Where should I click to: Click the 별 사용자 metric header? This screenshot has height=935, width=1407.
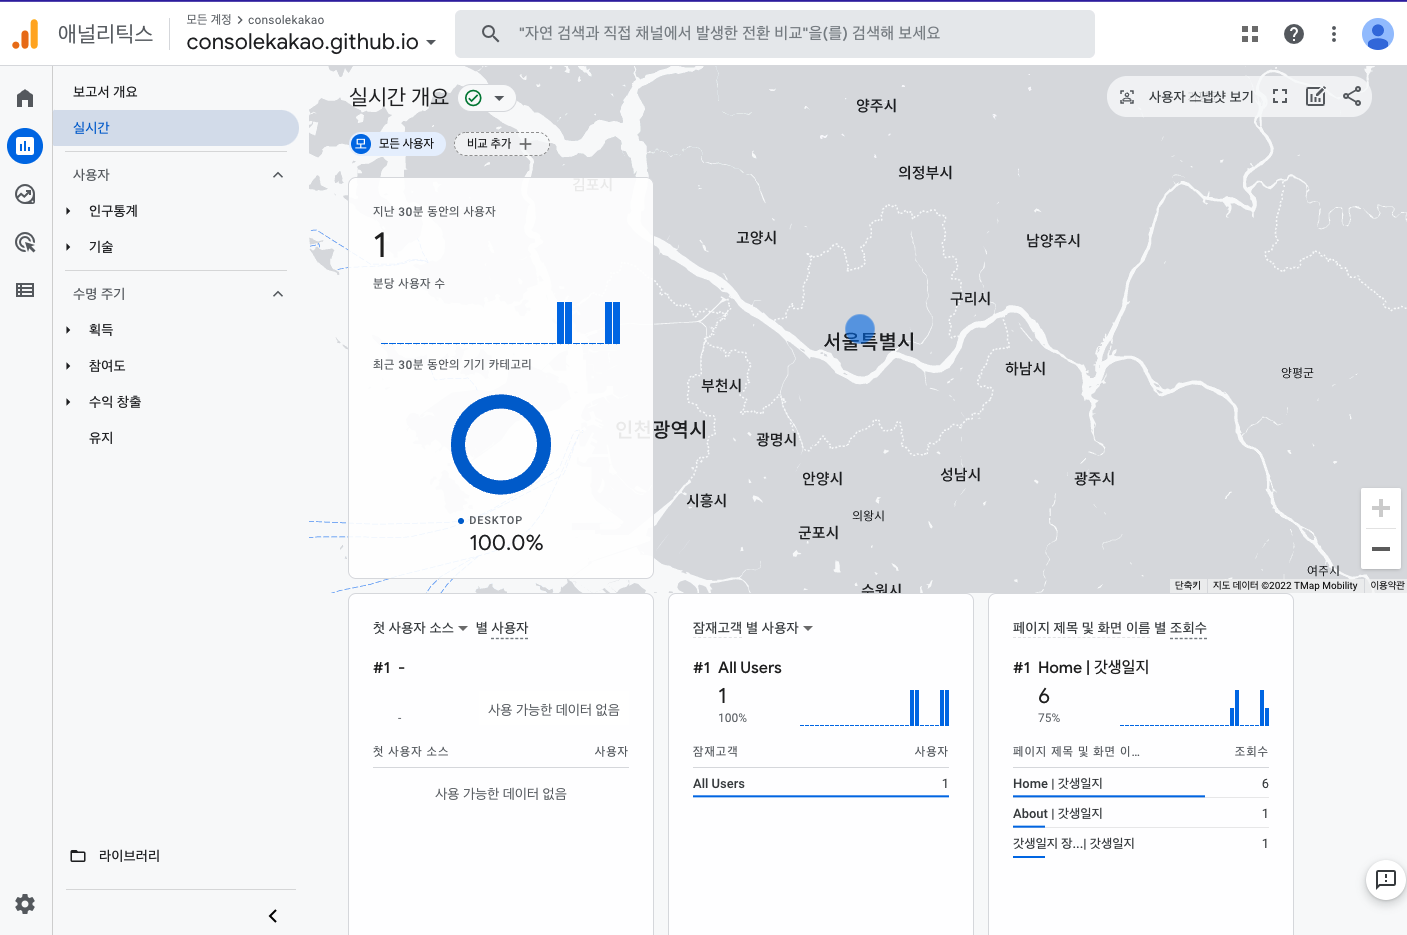(x=501, y=628)
